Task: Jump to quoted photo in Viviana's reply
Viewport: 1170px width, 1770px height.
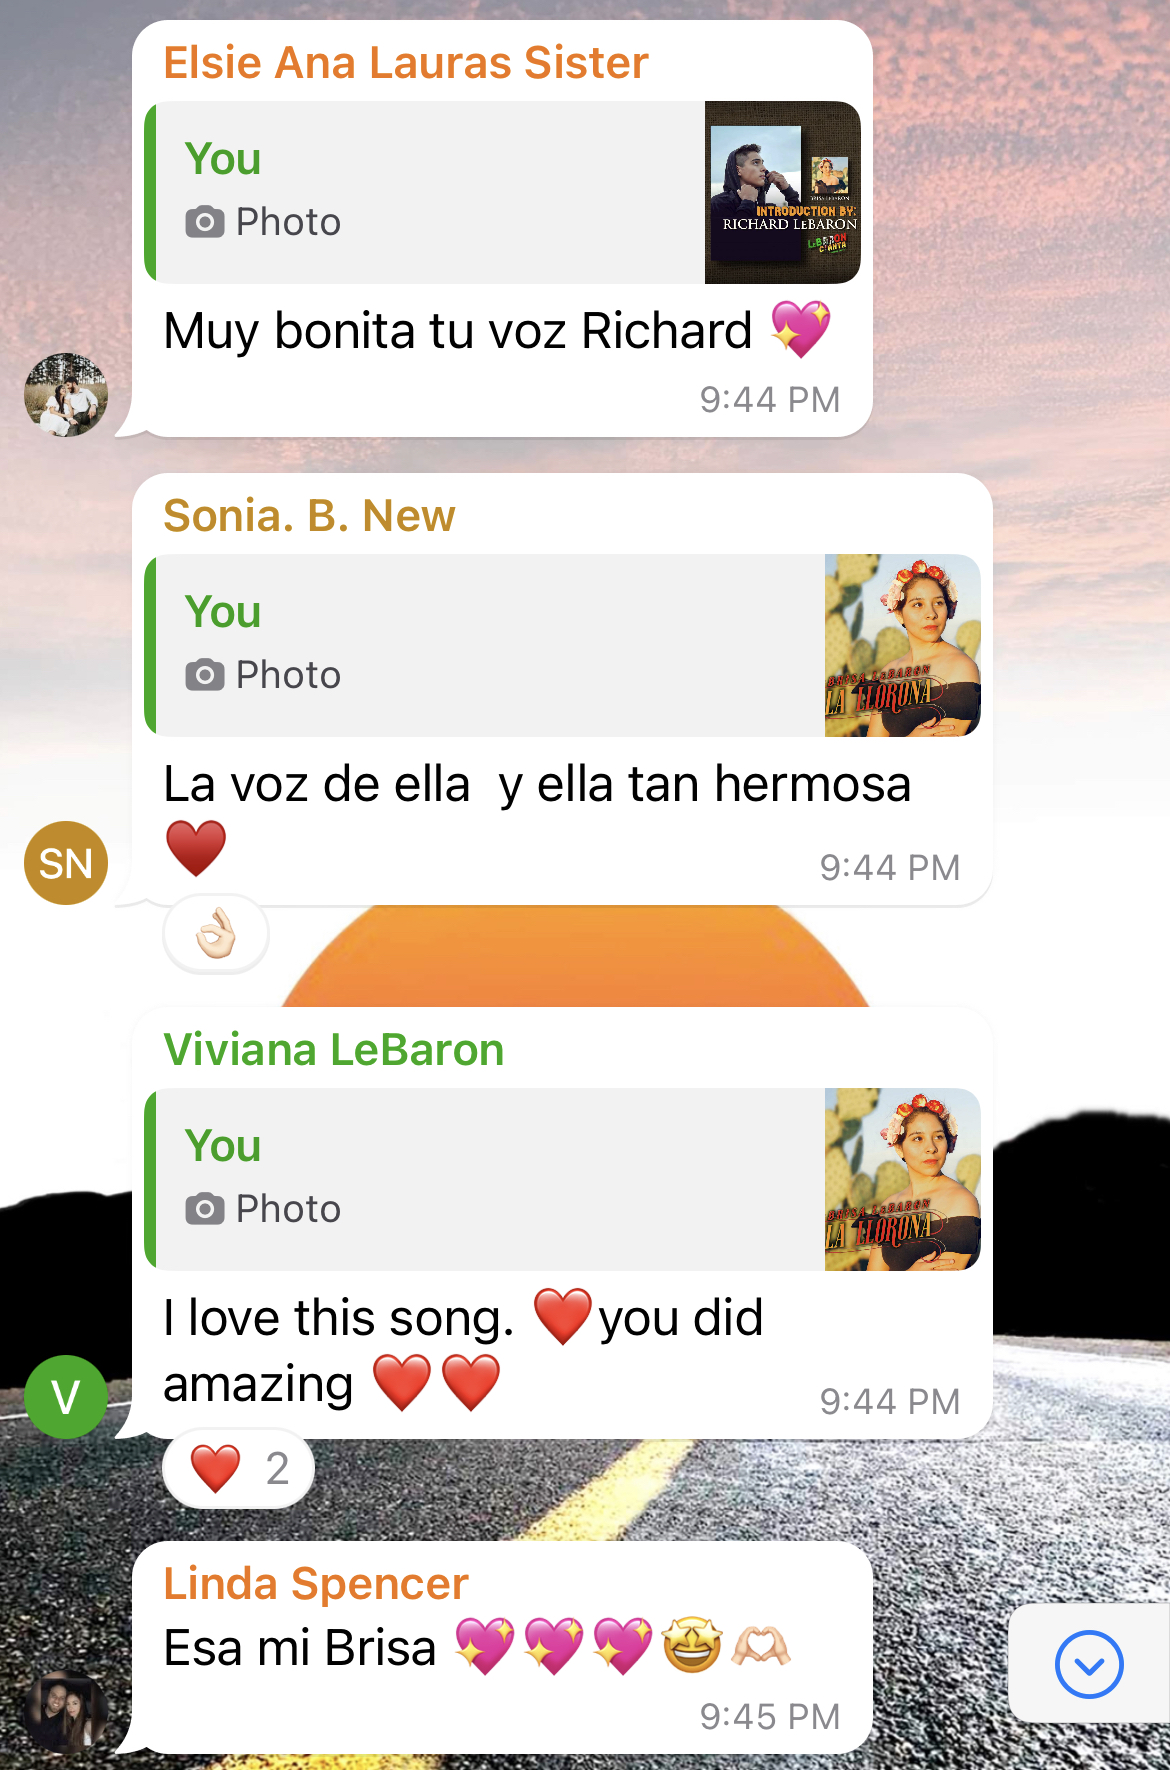Action: (562, 1179)
